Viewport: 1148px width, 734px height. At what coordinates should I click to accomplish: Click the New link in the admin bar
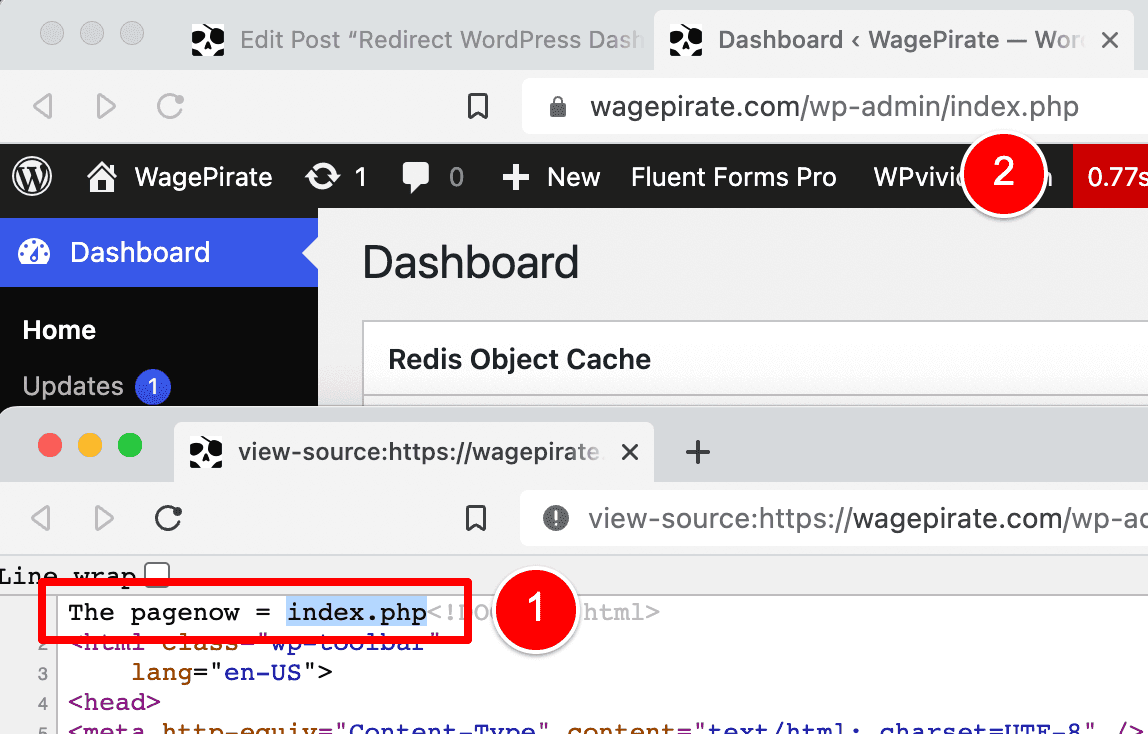[574, 177]
